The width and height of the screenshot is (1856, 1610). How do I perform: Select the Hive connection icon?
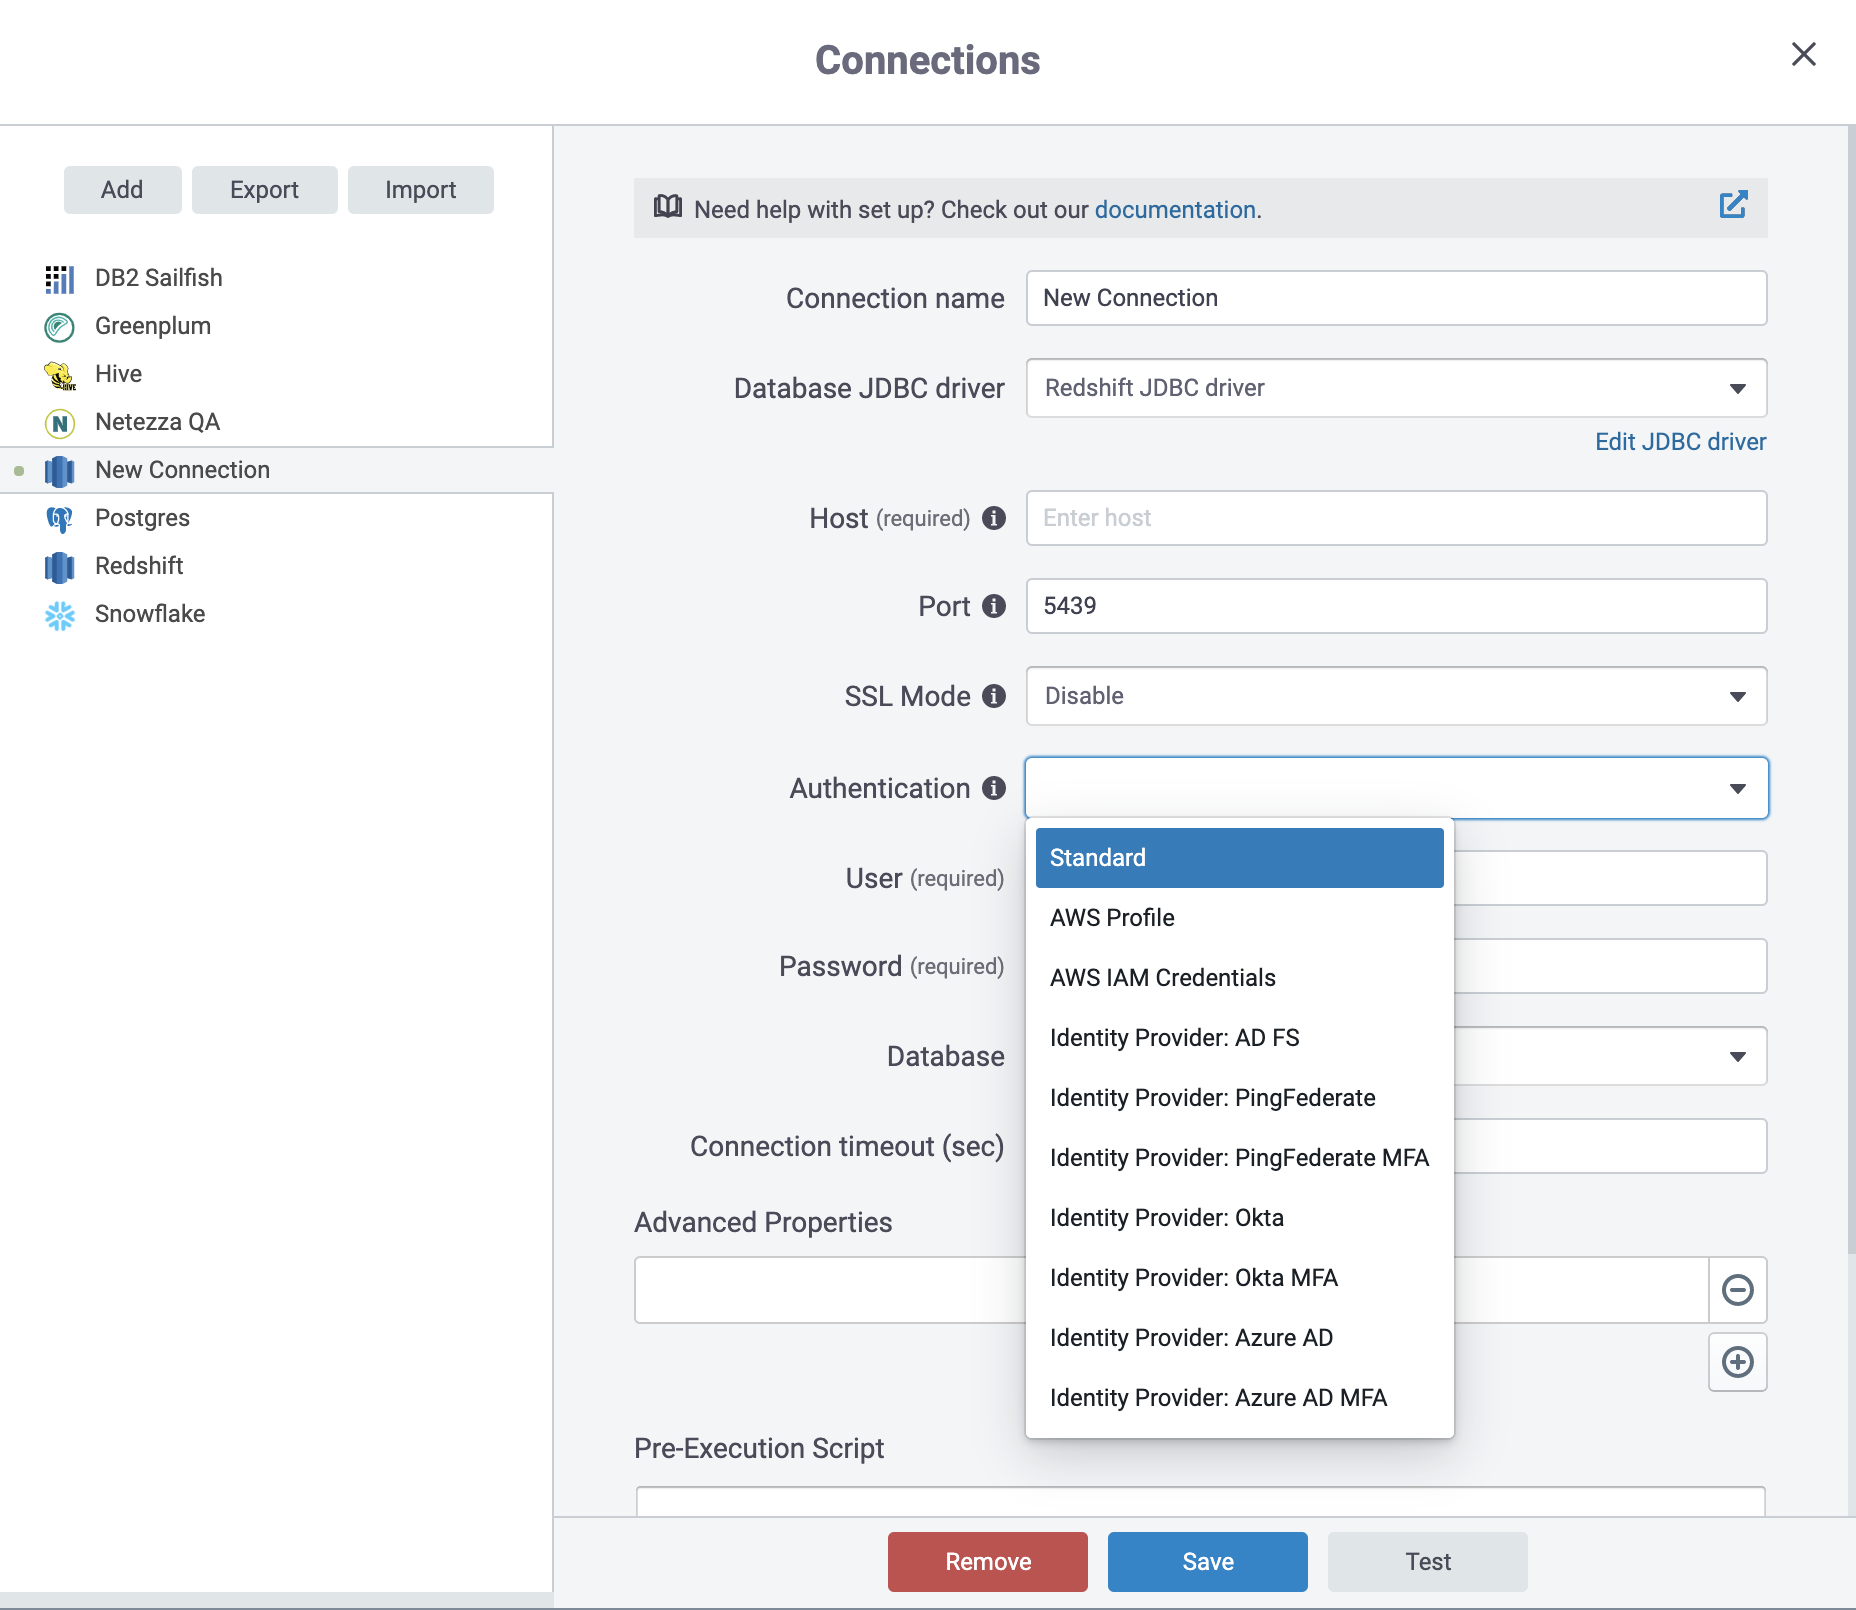[x=60, y=375]
